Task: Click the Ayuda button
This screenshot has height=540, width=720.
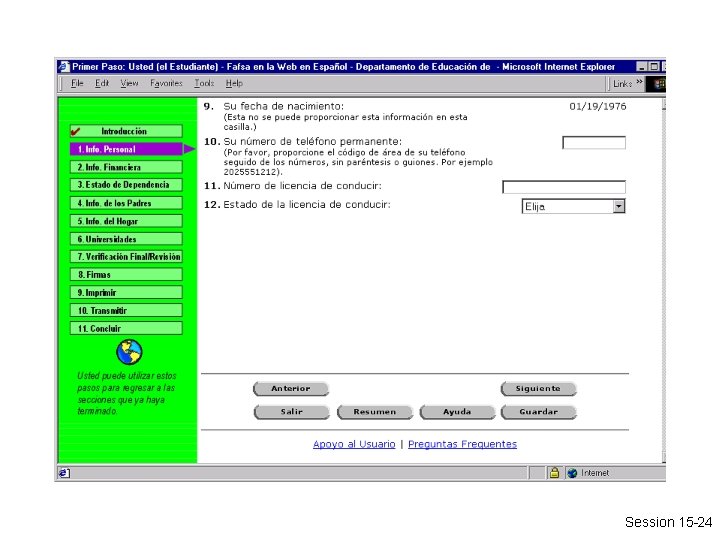Action: (457, 412)
